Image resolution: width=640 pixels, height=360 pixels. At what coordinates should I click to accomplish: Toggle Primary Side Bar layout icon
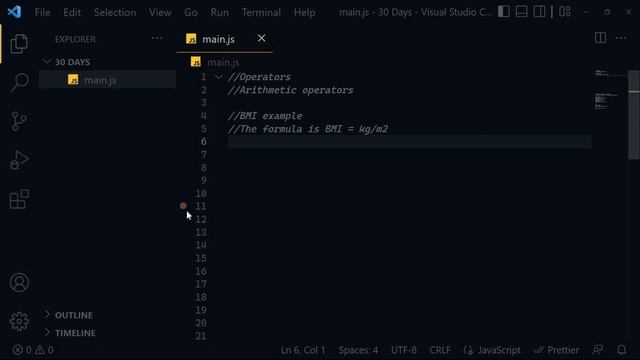point(503,12)
